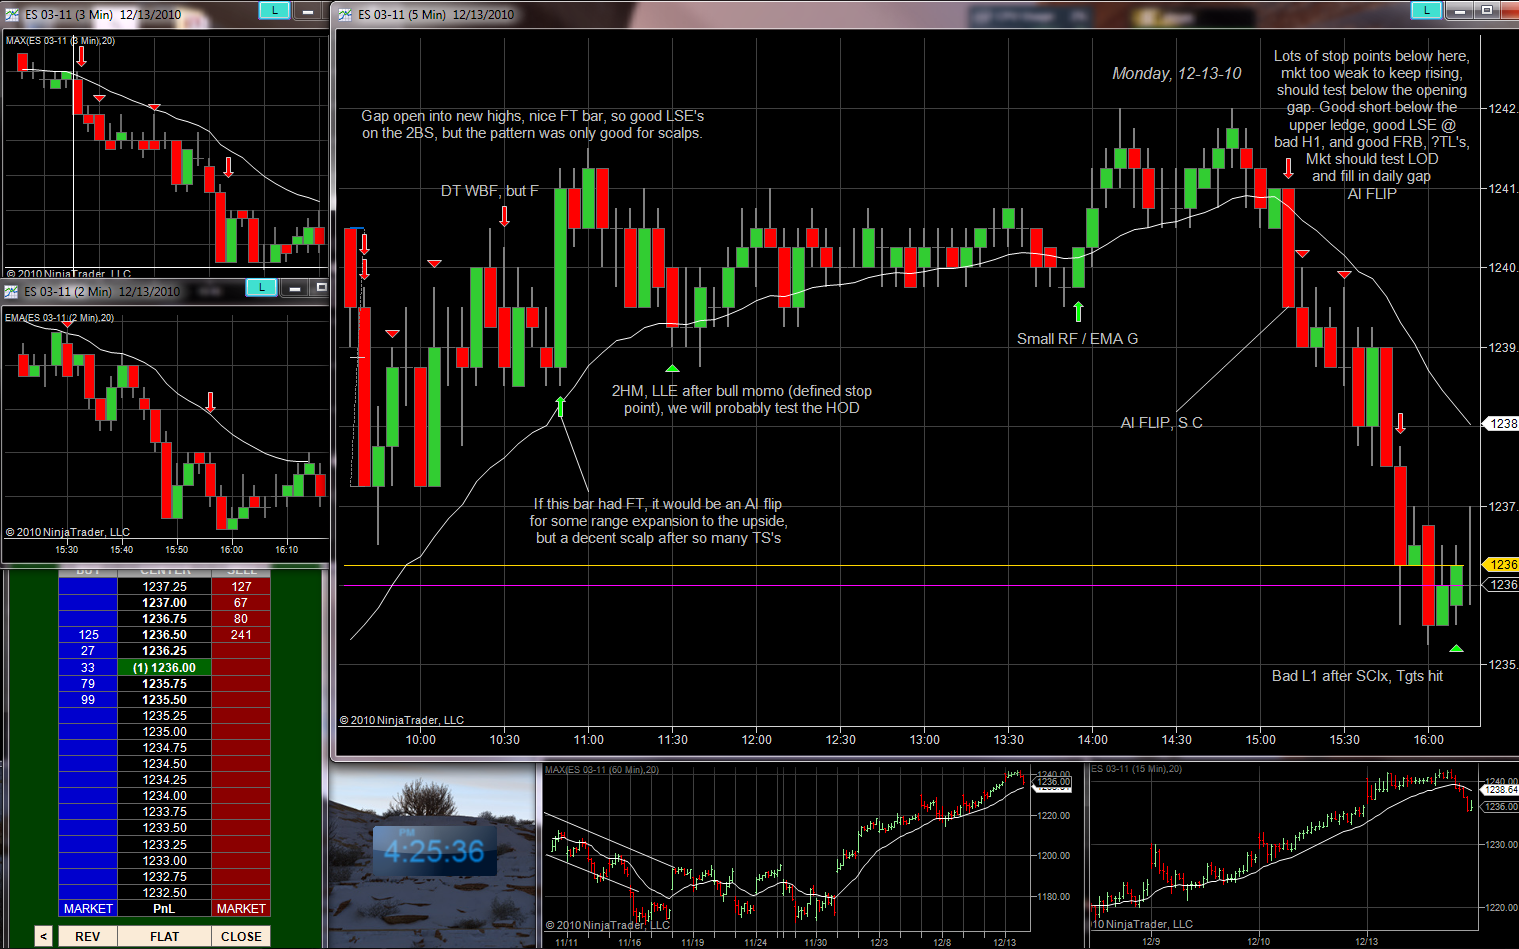Click the sell cell at price 1236.50
Viewport: 1519px width, 949px height.
click(x=241, y=635)
